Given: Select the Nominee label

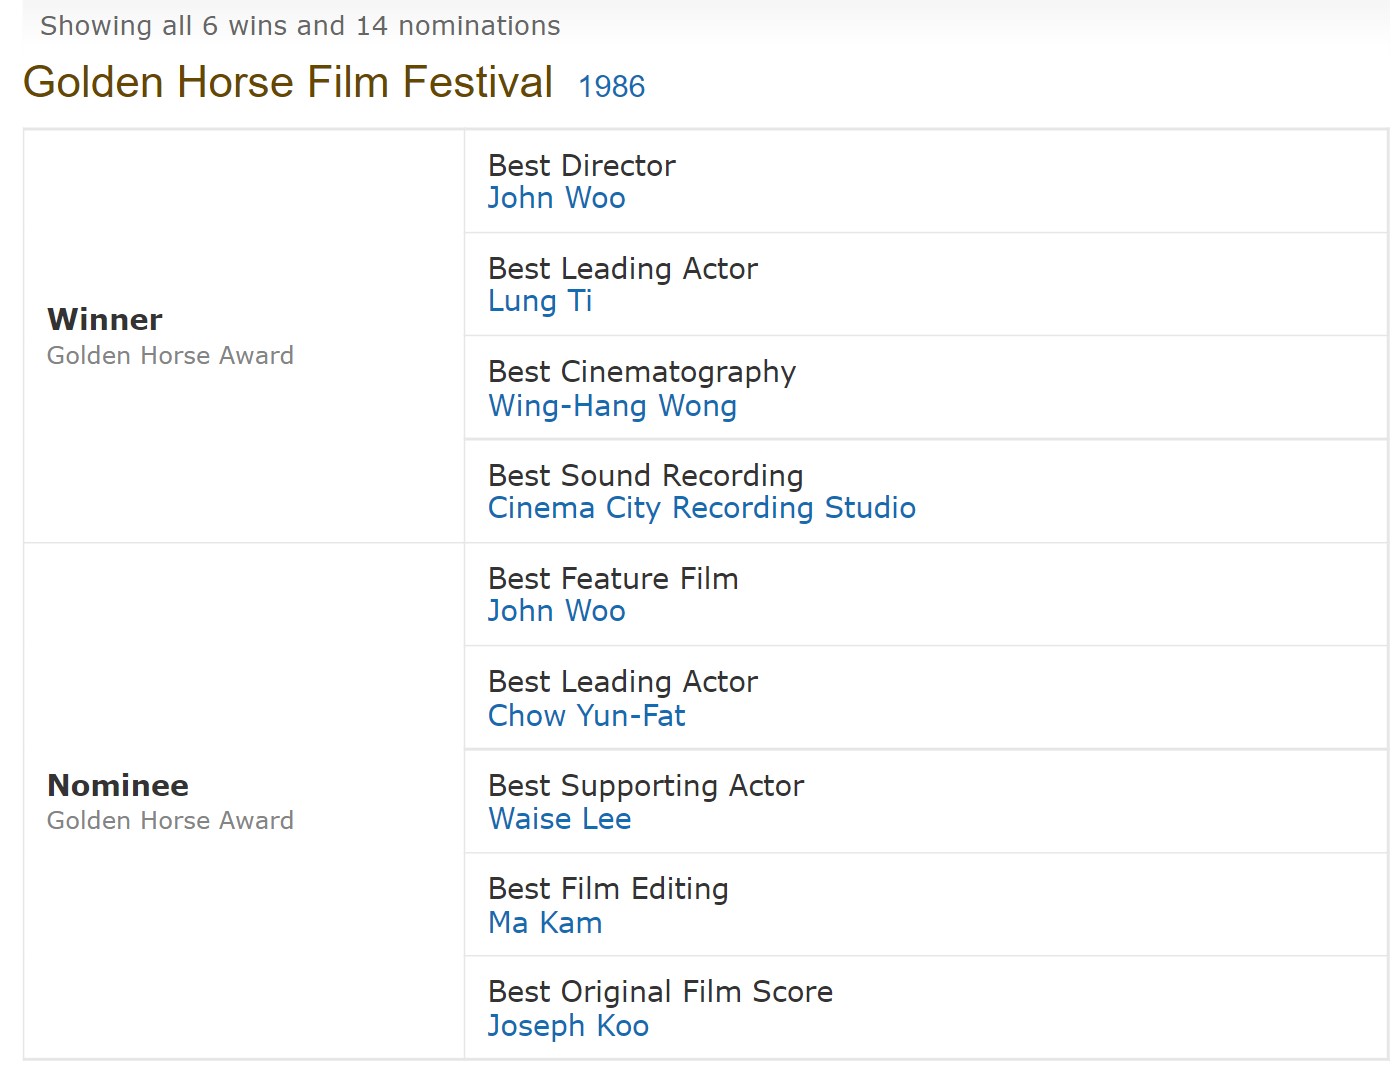Looking at the screenshot, I should pyautogui.click(x=118, y=785).
